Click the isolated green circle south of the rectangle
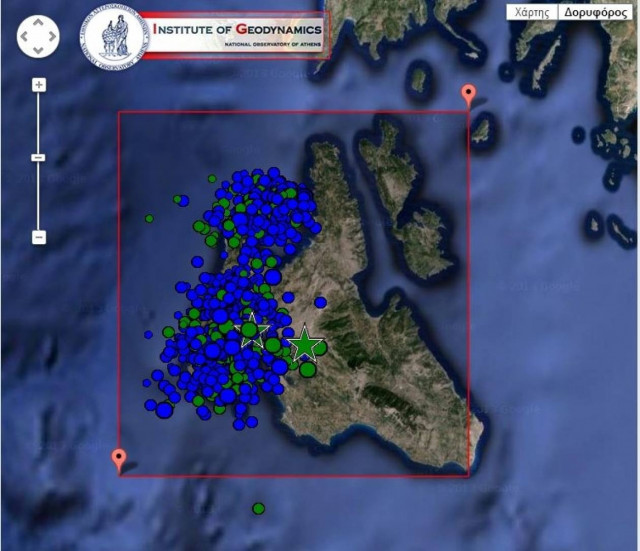Screen dimensions: 640x551 click(x=259, y=509)
